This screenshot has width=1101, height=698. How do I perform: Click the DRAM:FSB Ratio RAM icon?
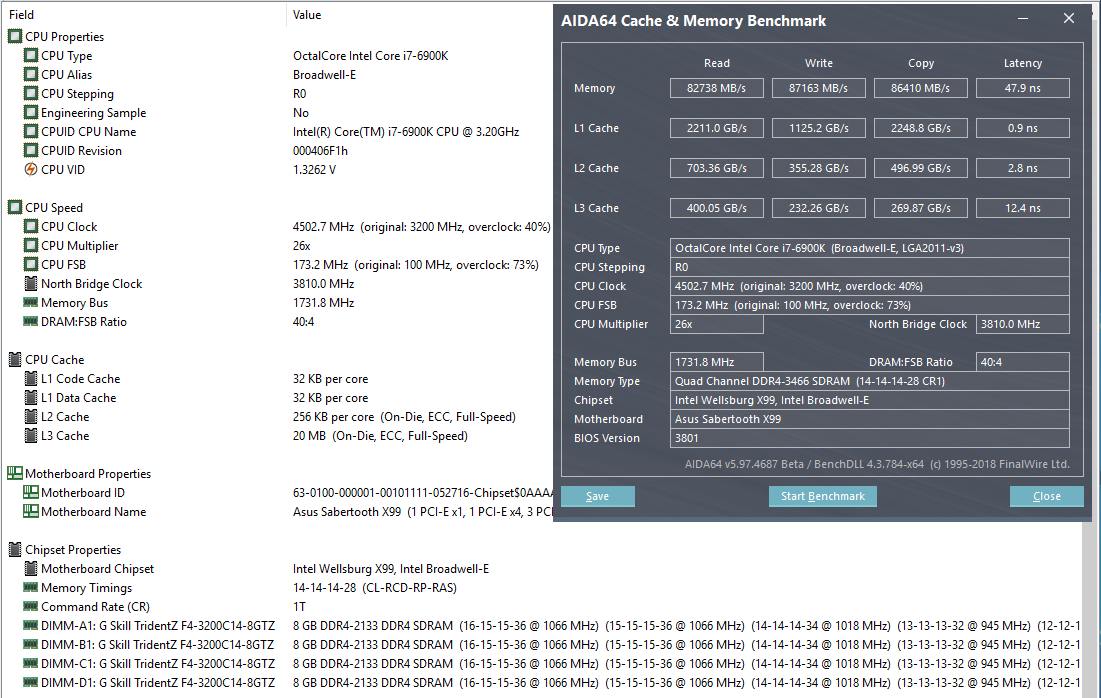31,321
